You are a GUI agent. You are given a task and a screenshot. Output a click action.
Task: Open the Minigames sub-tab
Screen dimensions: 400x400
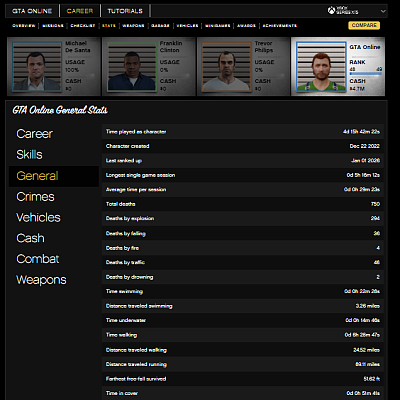point(218,26)
